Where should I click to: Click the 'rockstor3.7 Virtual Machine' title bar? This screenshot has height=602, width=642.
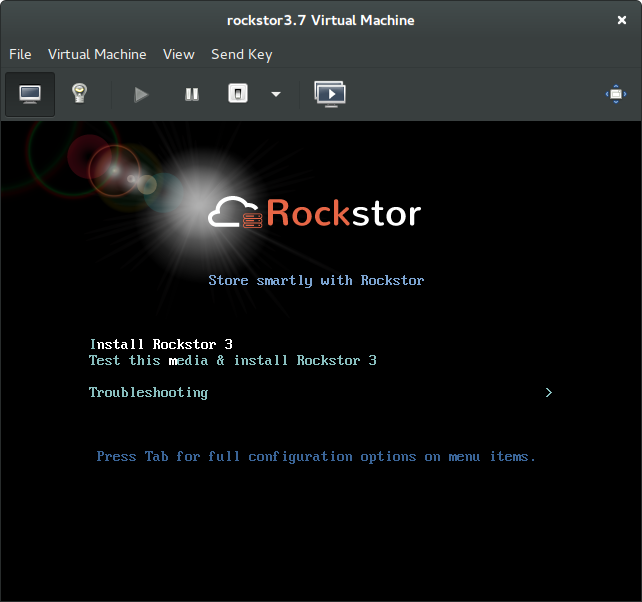coord(320,20)
